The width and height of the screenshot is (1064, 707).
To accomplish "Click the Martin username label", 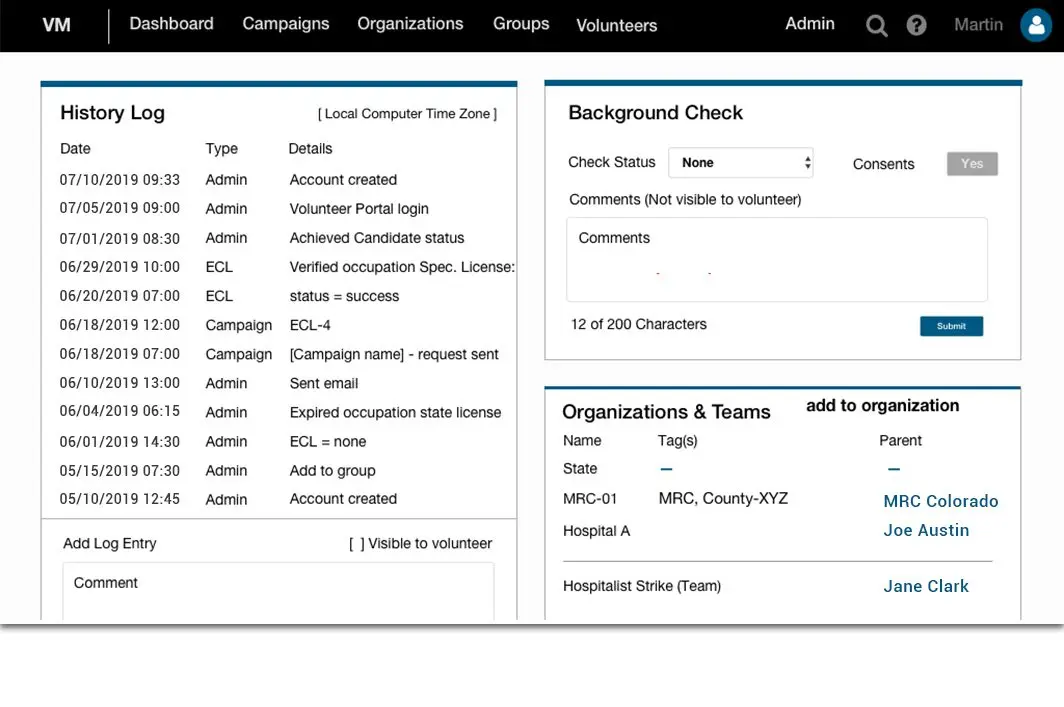I will click(978, 25).
